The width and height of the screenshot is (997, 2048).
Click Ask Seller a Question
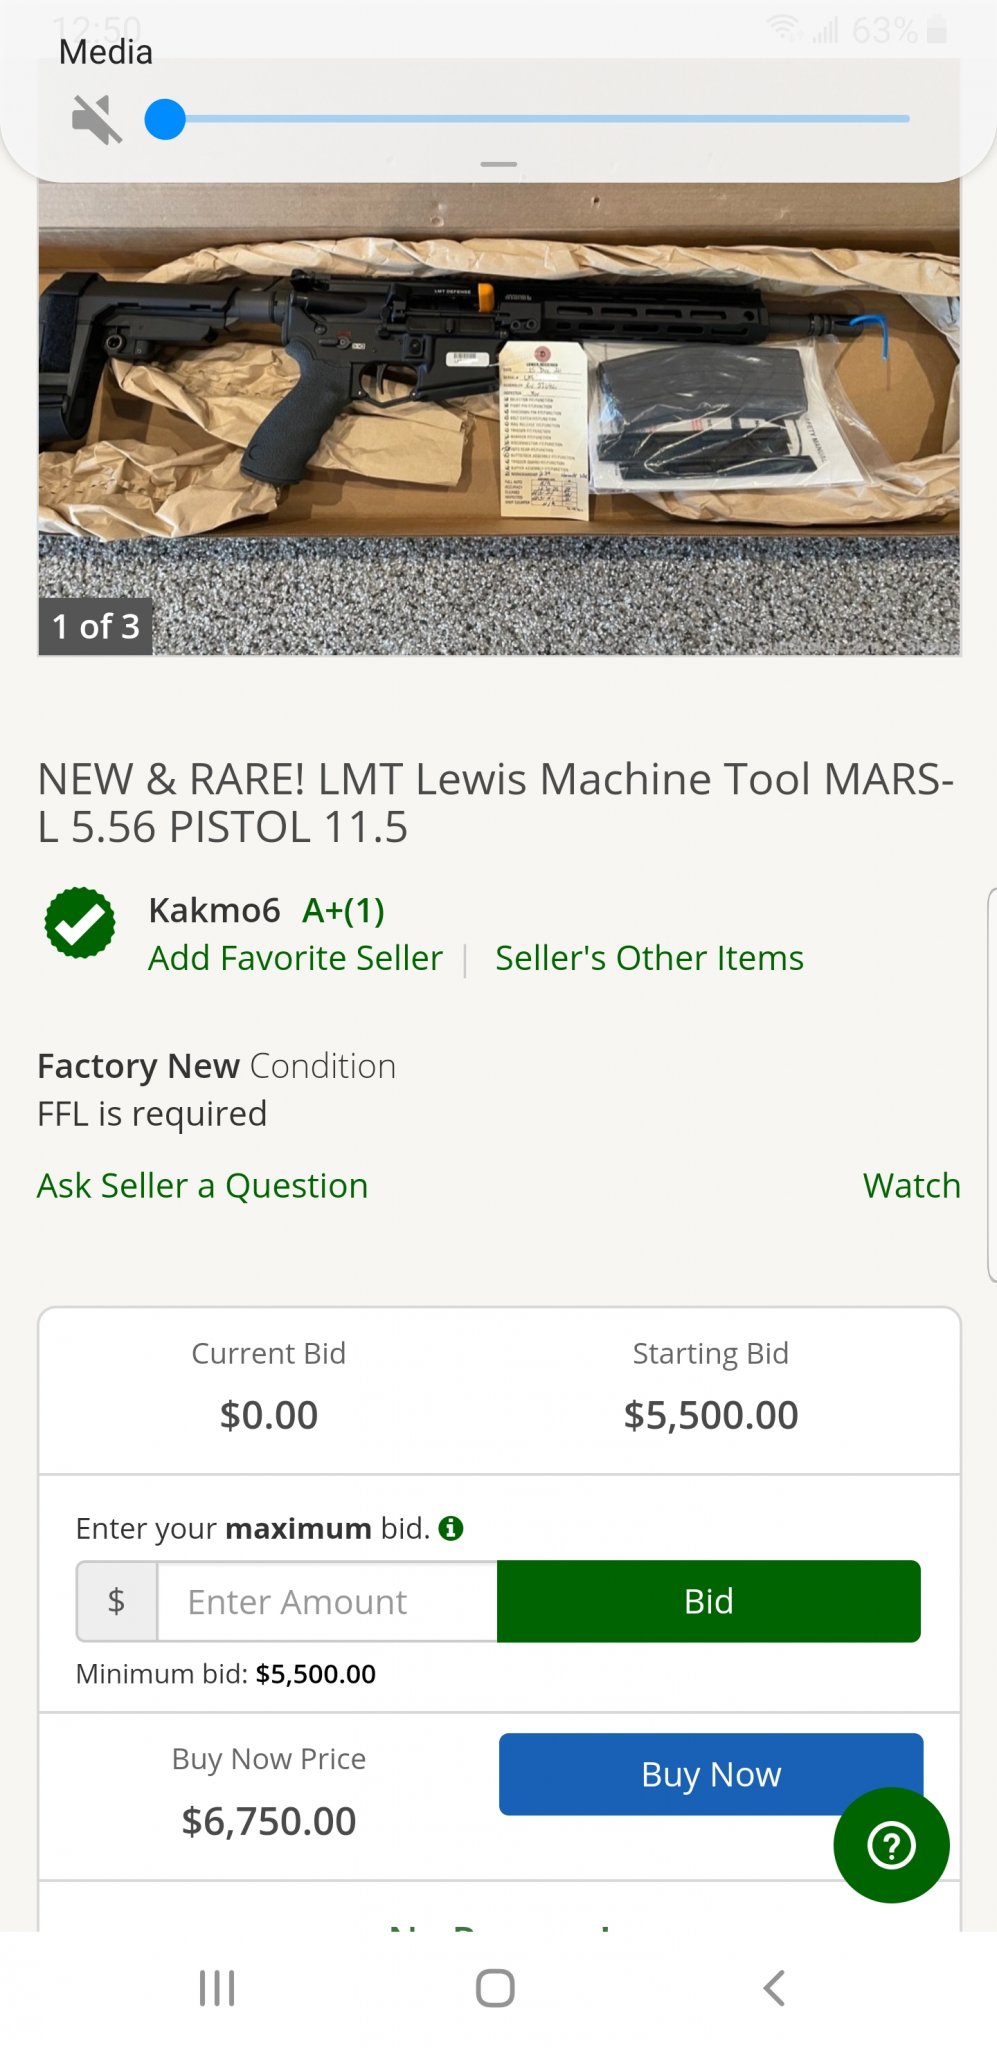202,1186
